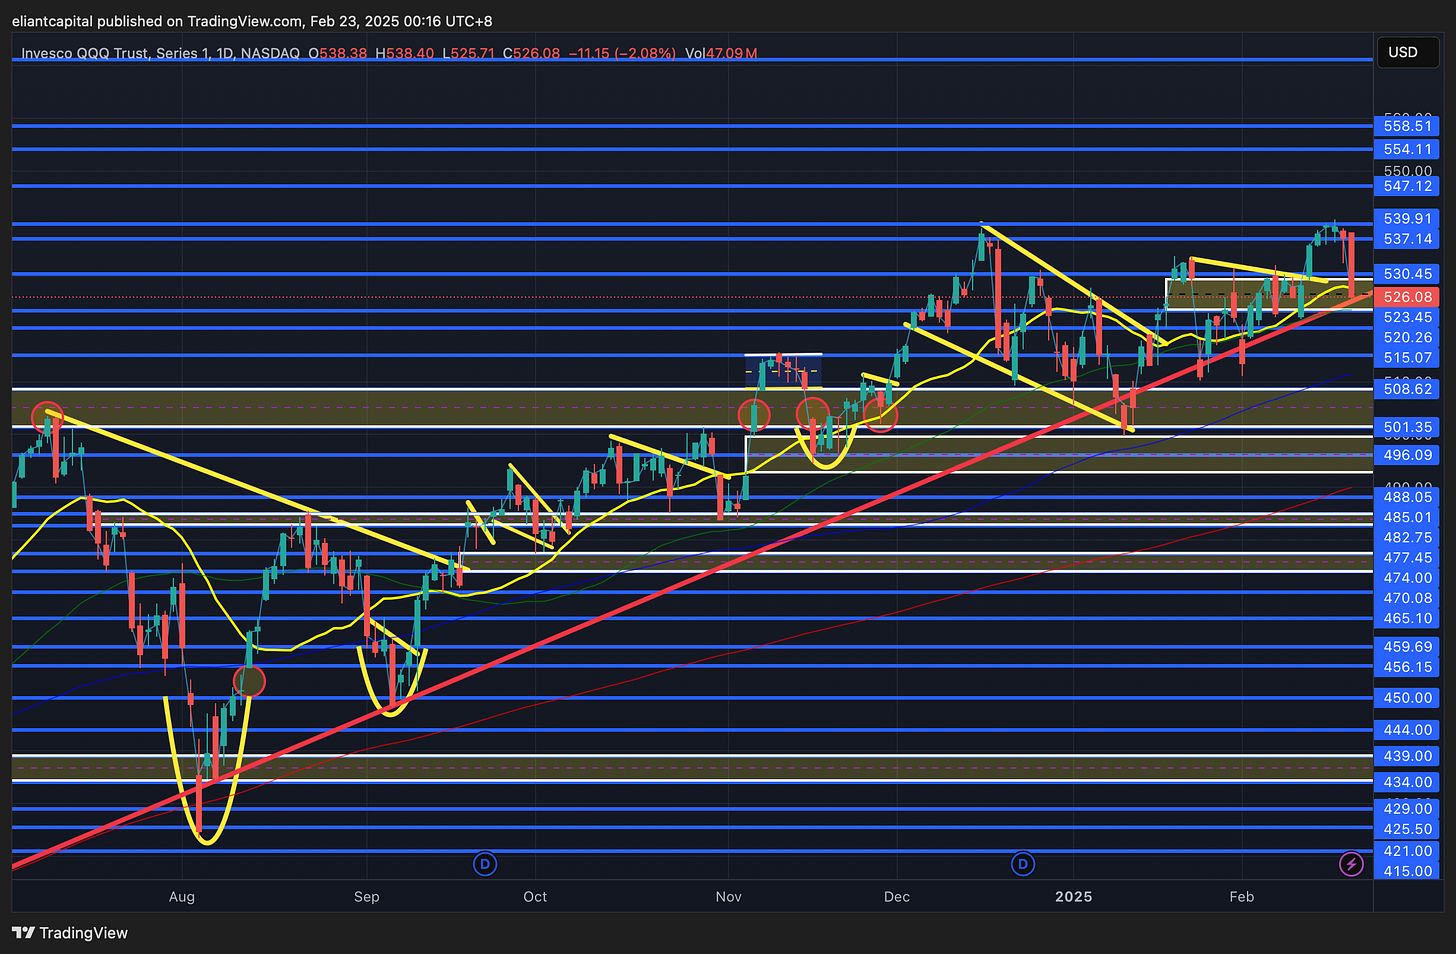Click the Aug label on time axis
The width and height of the screenshot is (1456, 954).
[x=182, y=897]
